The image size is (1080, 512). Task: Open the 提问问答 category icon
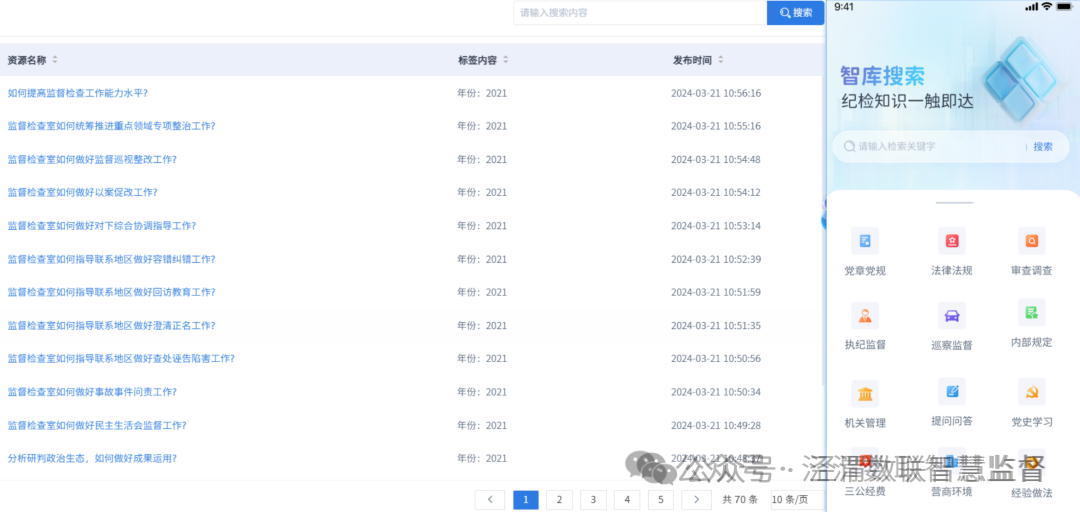(952, 391)
